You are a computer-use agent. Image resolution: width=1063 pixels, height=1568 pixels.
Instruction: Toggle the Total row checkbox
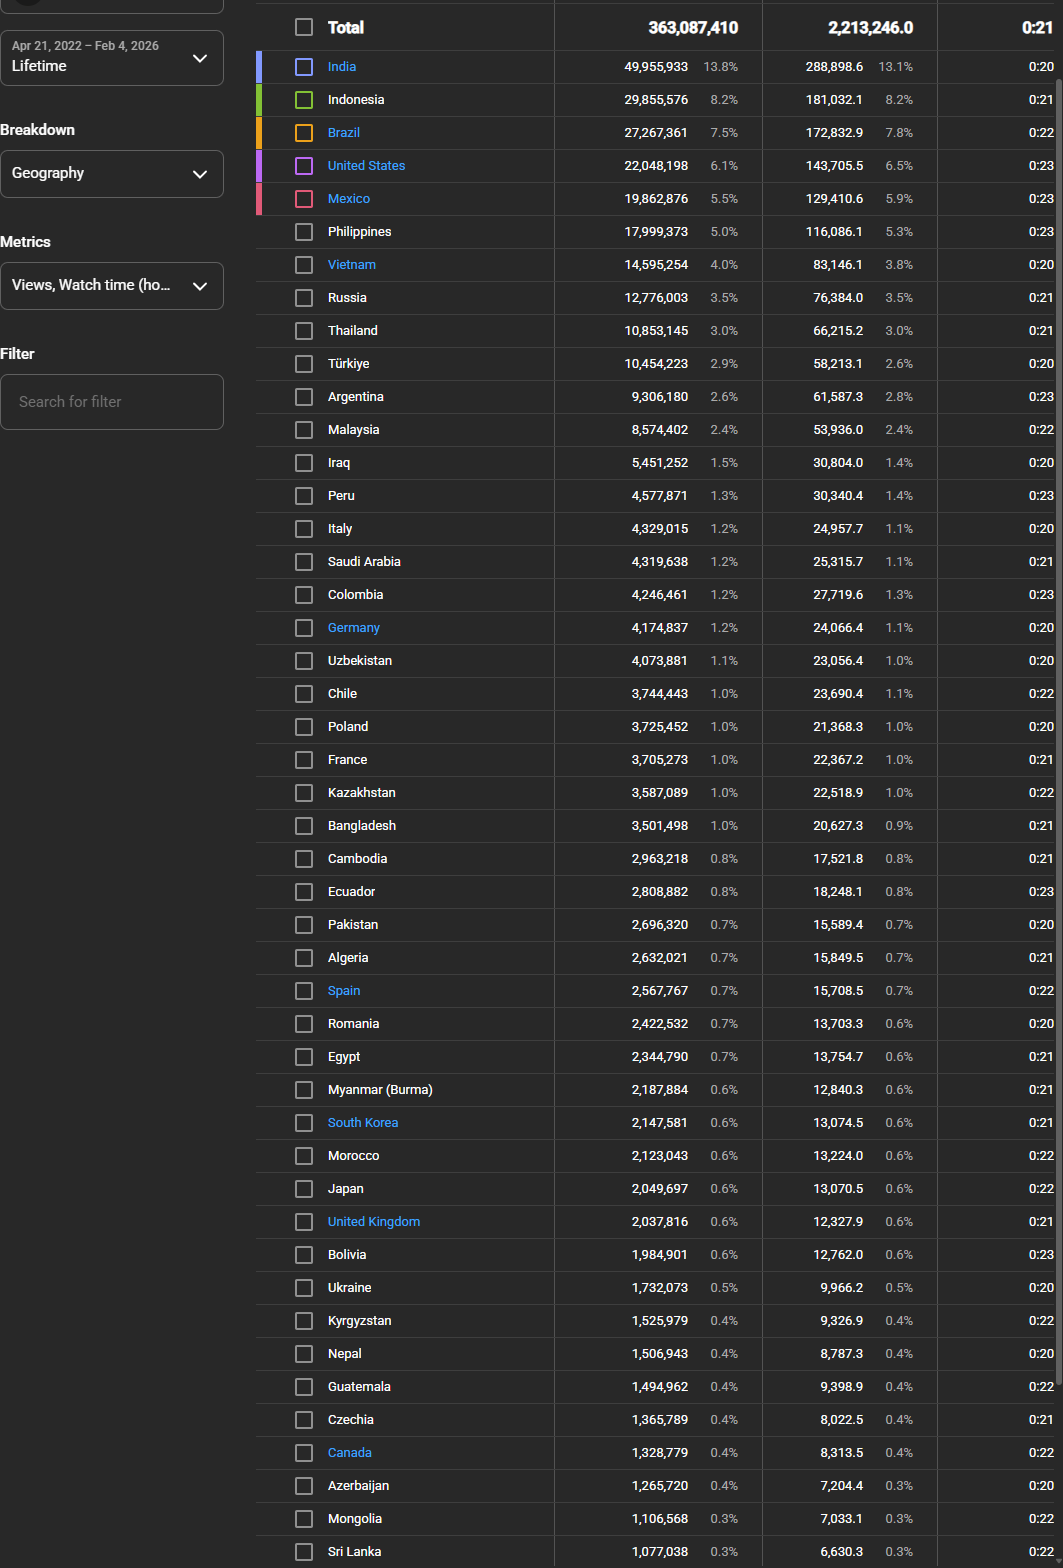(x=304, y=27)
